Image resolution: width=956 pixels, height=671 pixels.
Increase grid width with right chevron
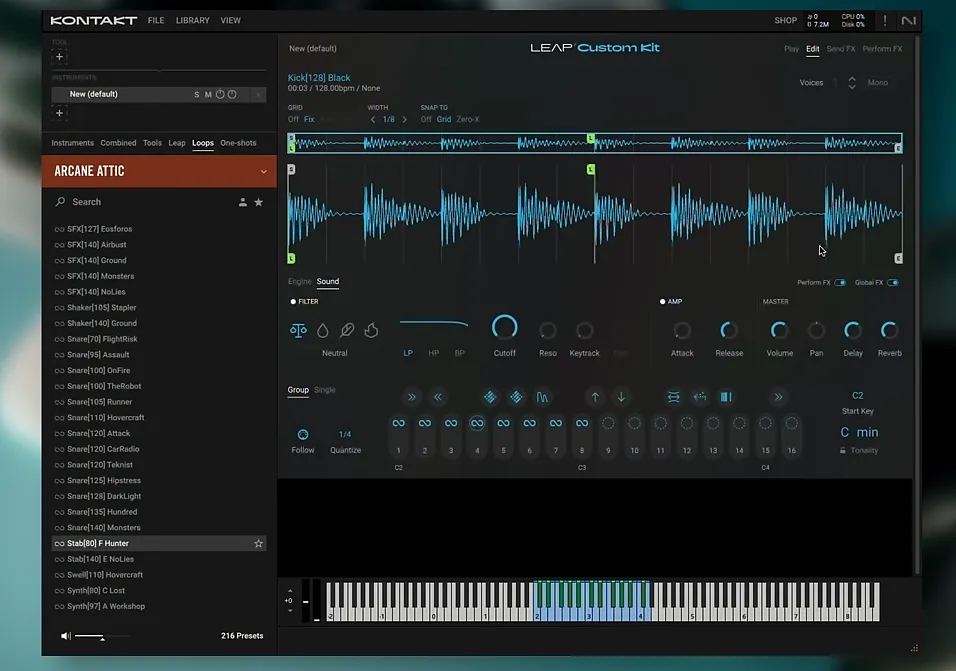pos(404,120)
